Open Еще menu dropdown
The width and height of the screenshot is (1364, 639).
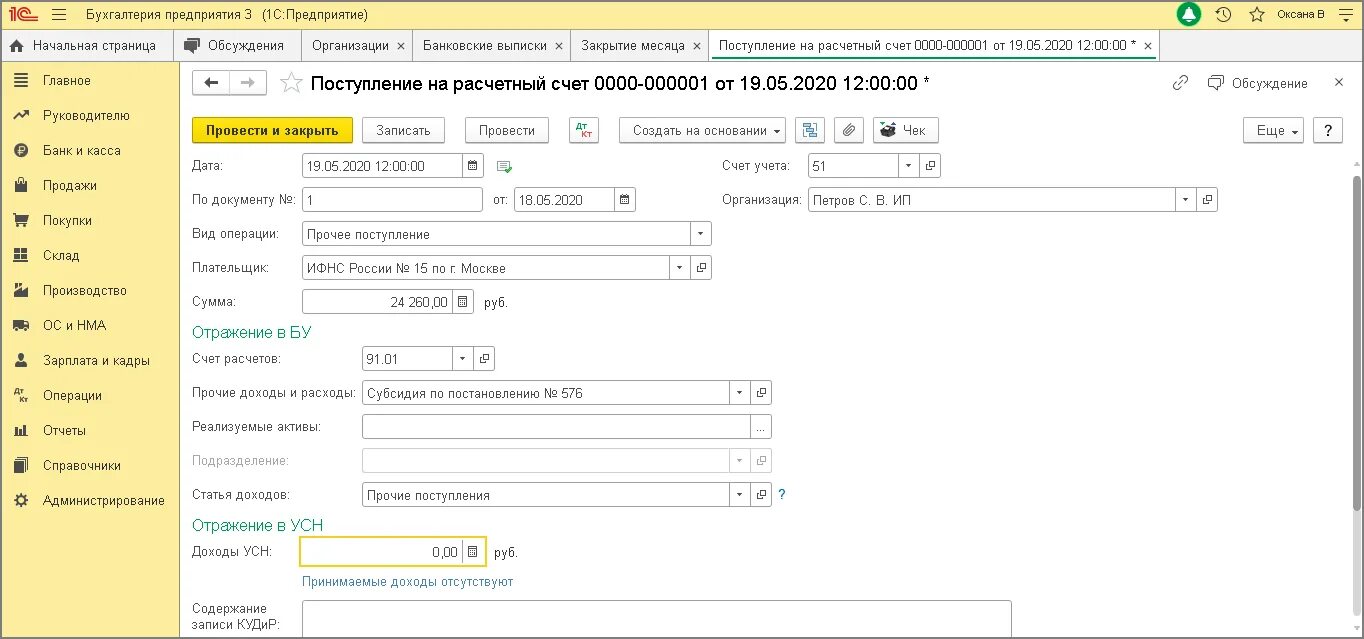(x=1274, y=130)
